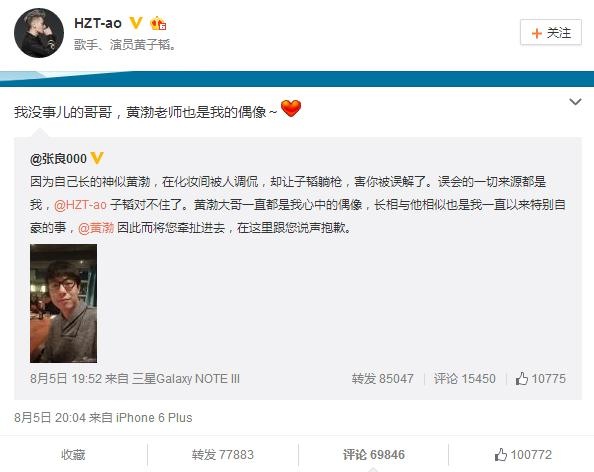Select the 收藏 favorite tab
594x472 pixels.
73,455
